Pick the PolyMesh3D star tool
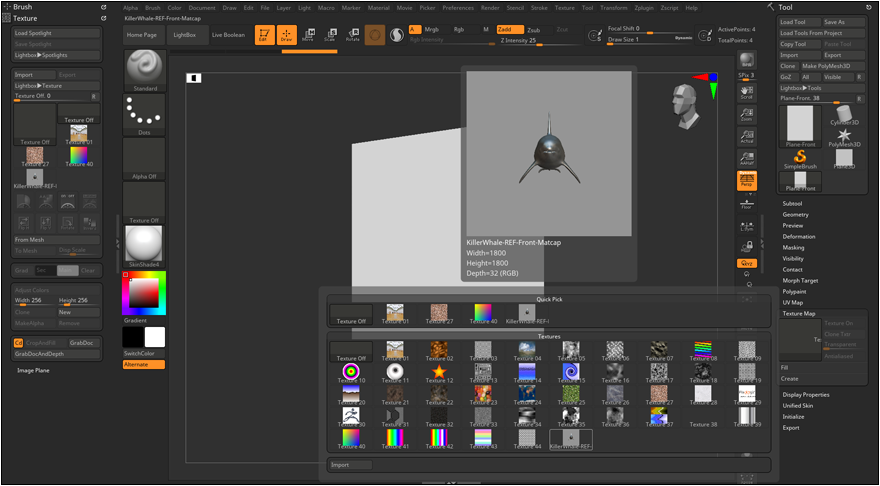880x486 pixels. (x=845, y=136)
